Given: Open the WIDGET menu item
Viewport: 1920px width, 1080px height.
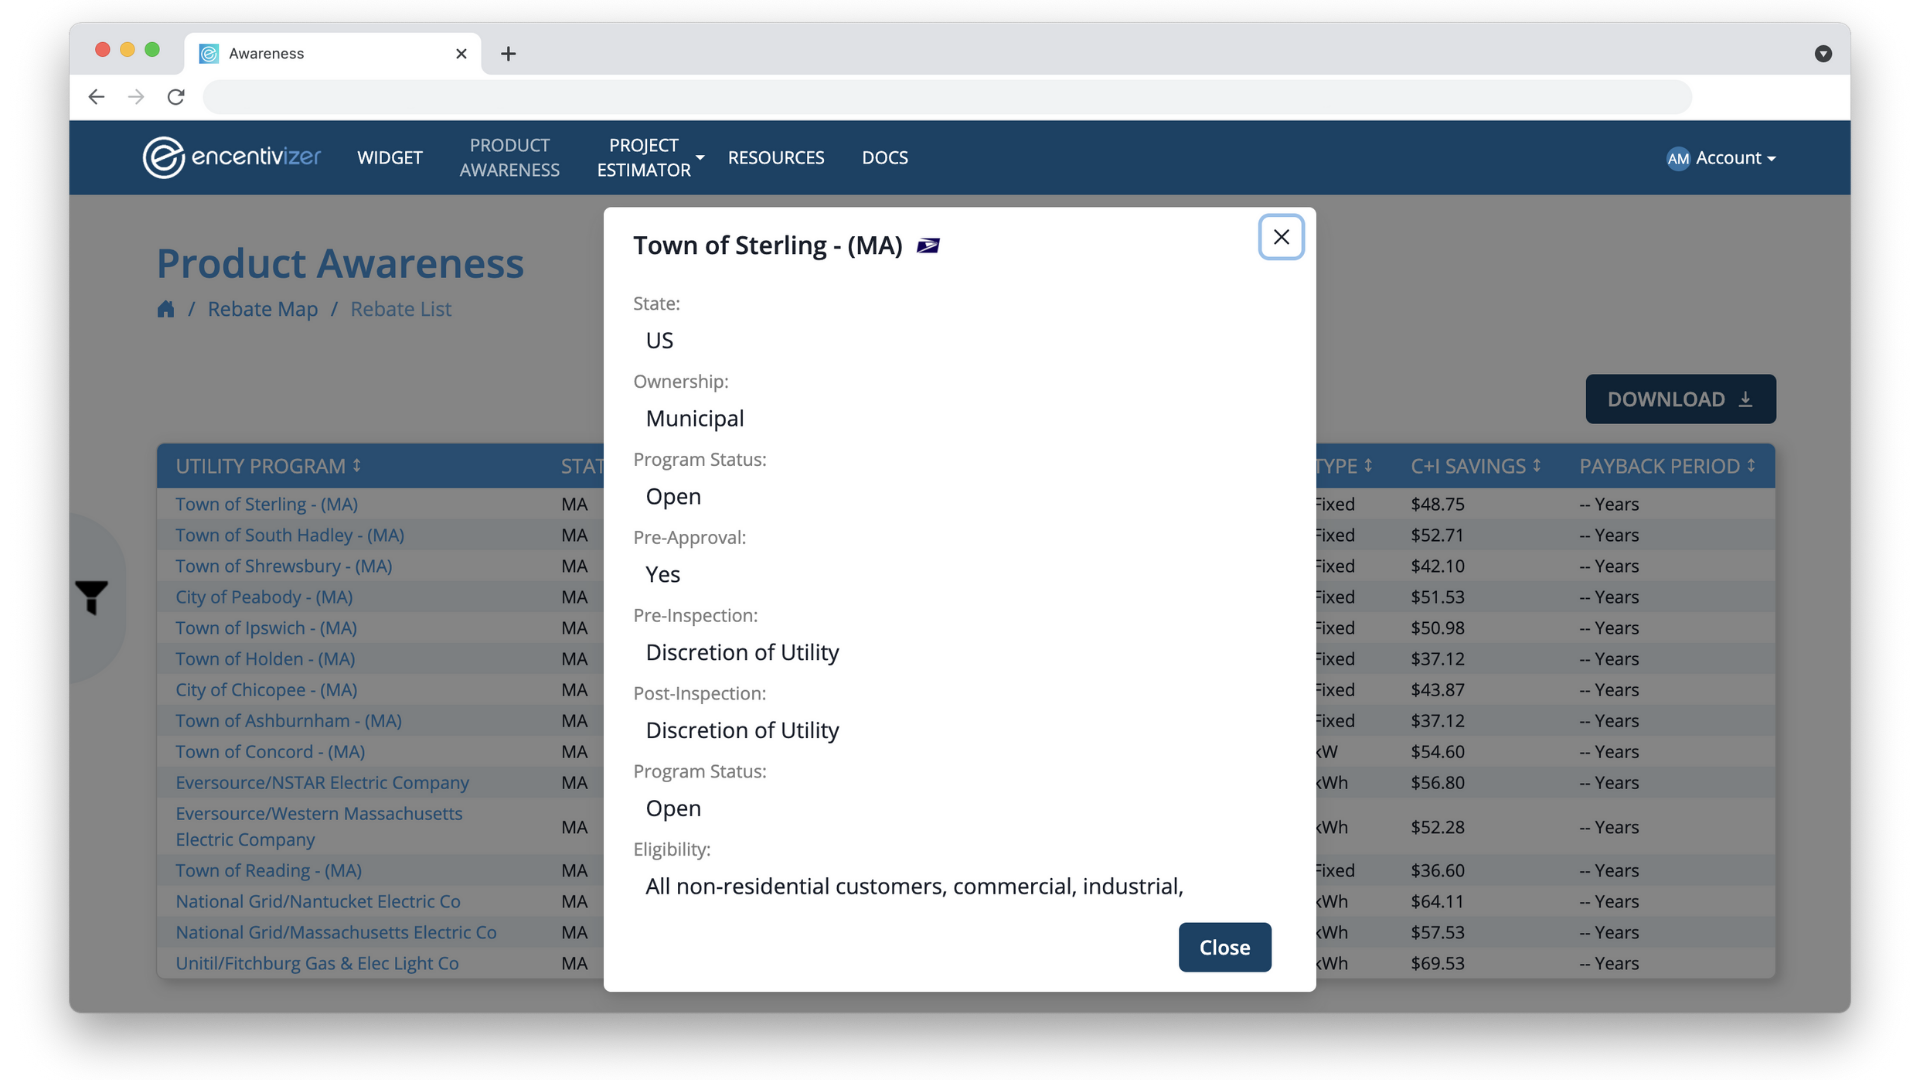Looking at the screenshot, I should [x=390, y=157].
